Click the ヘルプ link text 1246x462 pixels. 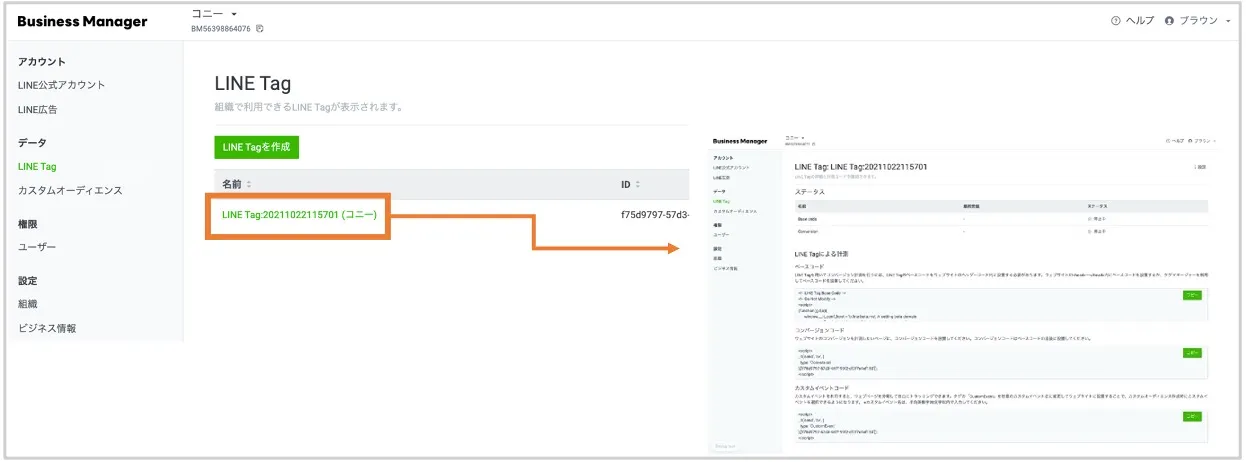[x=1140, y=21]
